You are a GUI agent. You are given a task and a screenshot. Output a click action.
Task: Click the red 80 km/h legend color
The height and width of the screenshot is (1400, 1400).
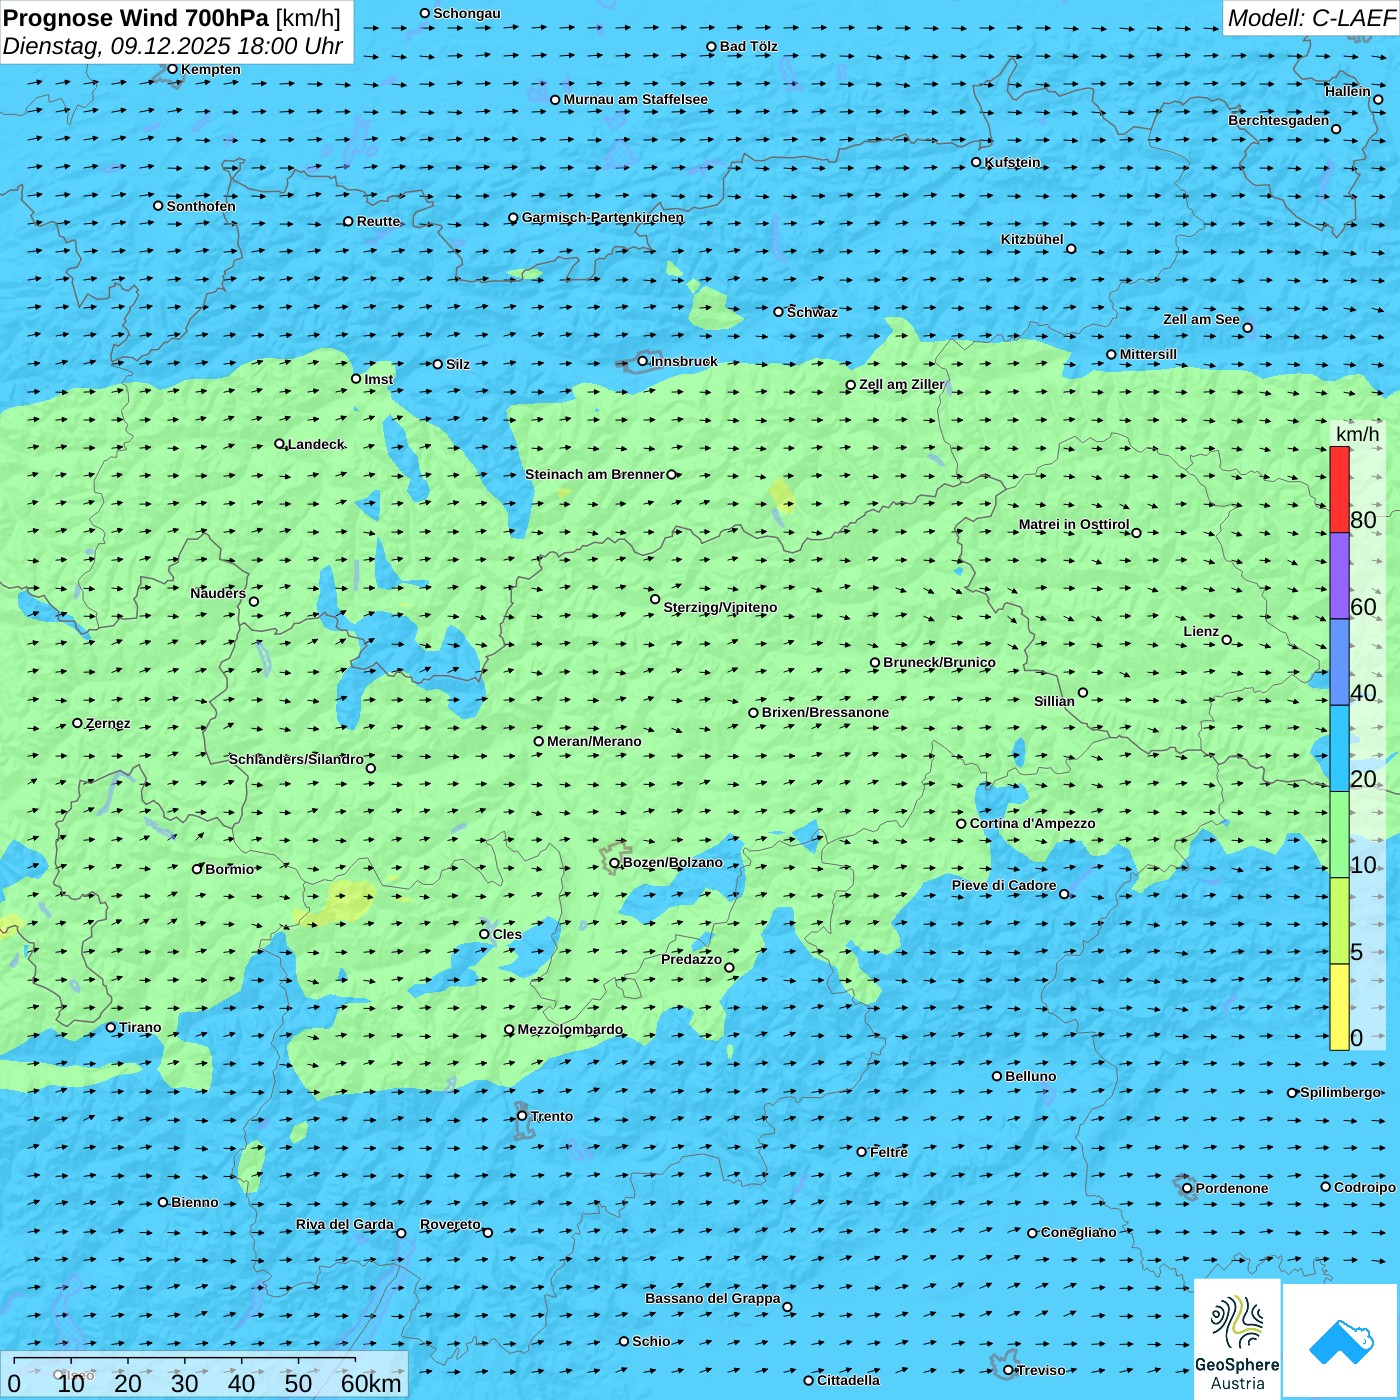tap(1339, 489)
